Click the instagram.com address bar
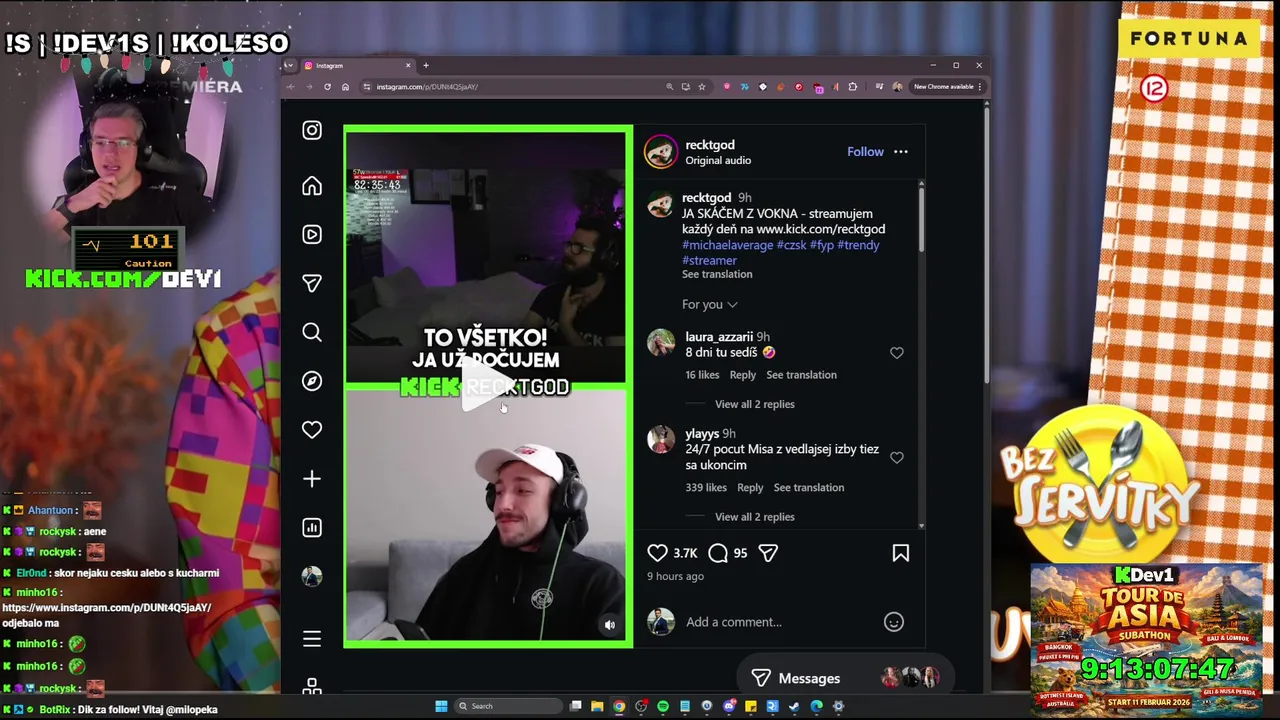 [510, 87]
